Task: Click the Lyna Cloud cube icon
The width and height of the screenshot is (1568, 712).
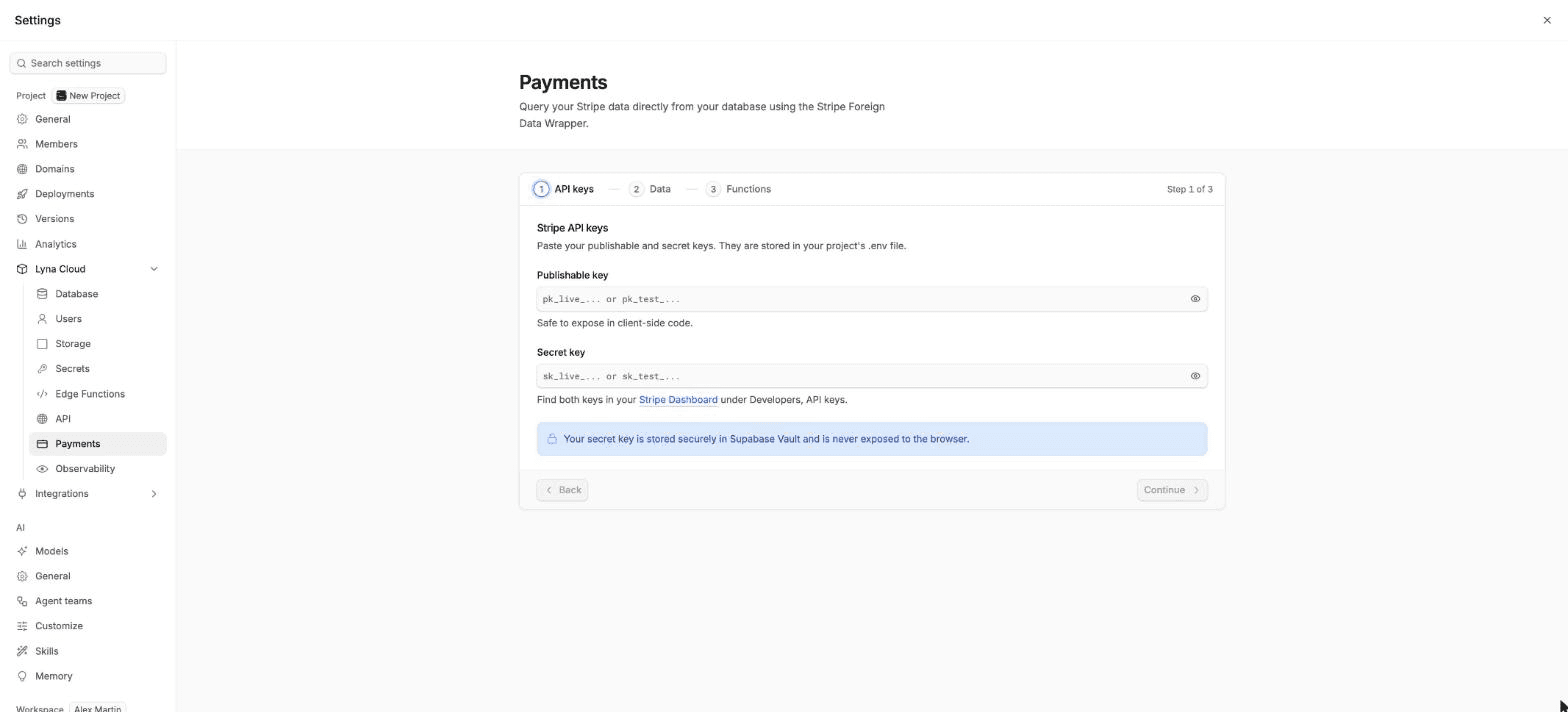Action: pos(22,269)
